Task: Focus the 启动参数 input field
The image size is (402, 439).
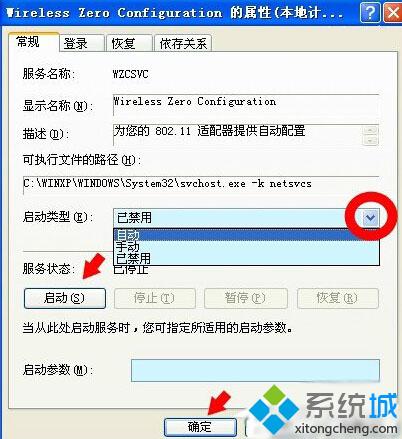Action: coord(255,370)
